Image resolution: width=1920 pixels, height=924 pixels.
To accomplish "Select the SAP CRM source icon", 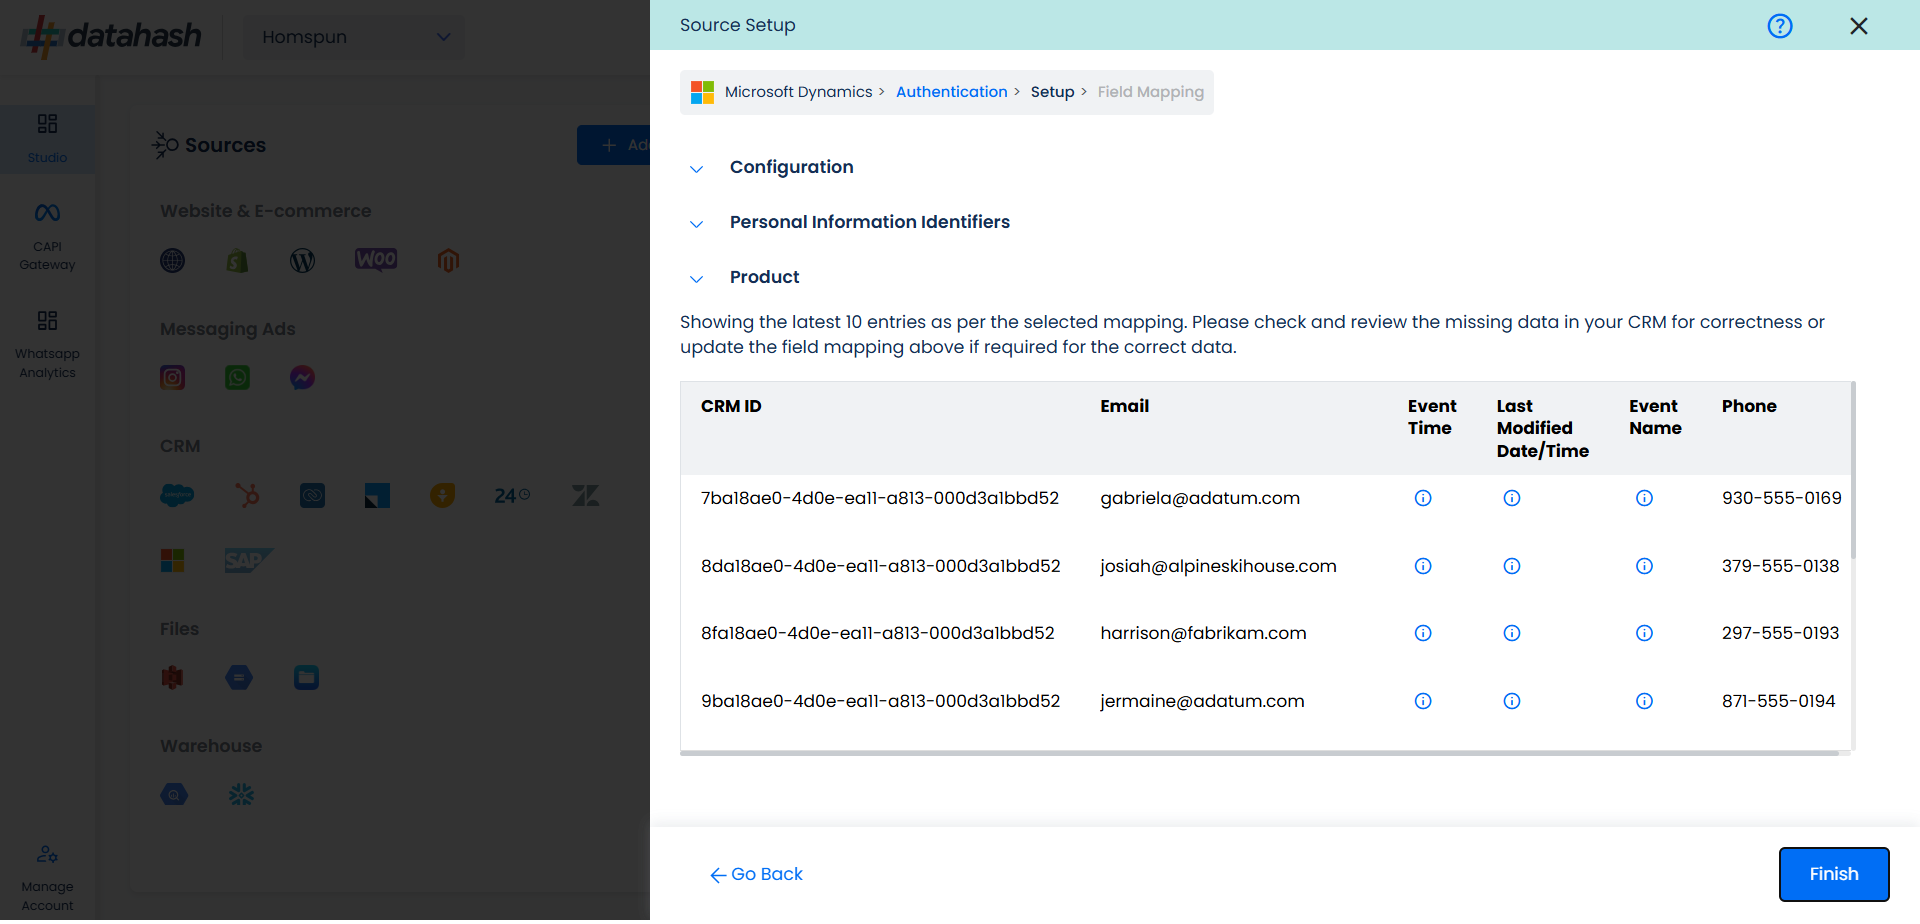I will click(x=248, y=560).
